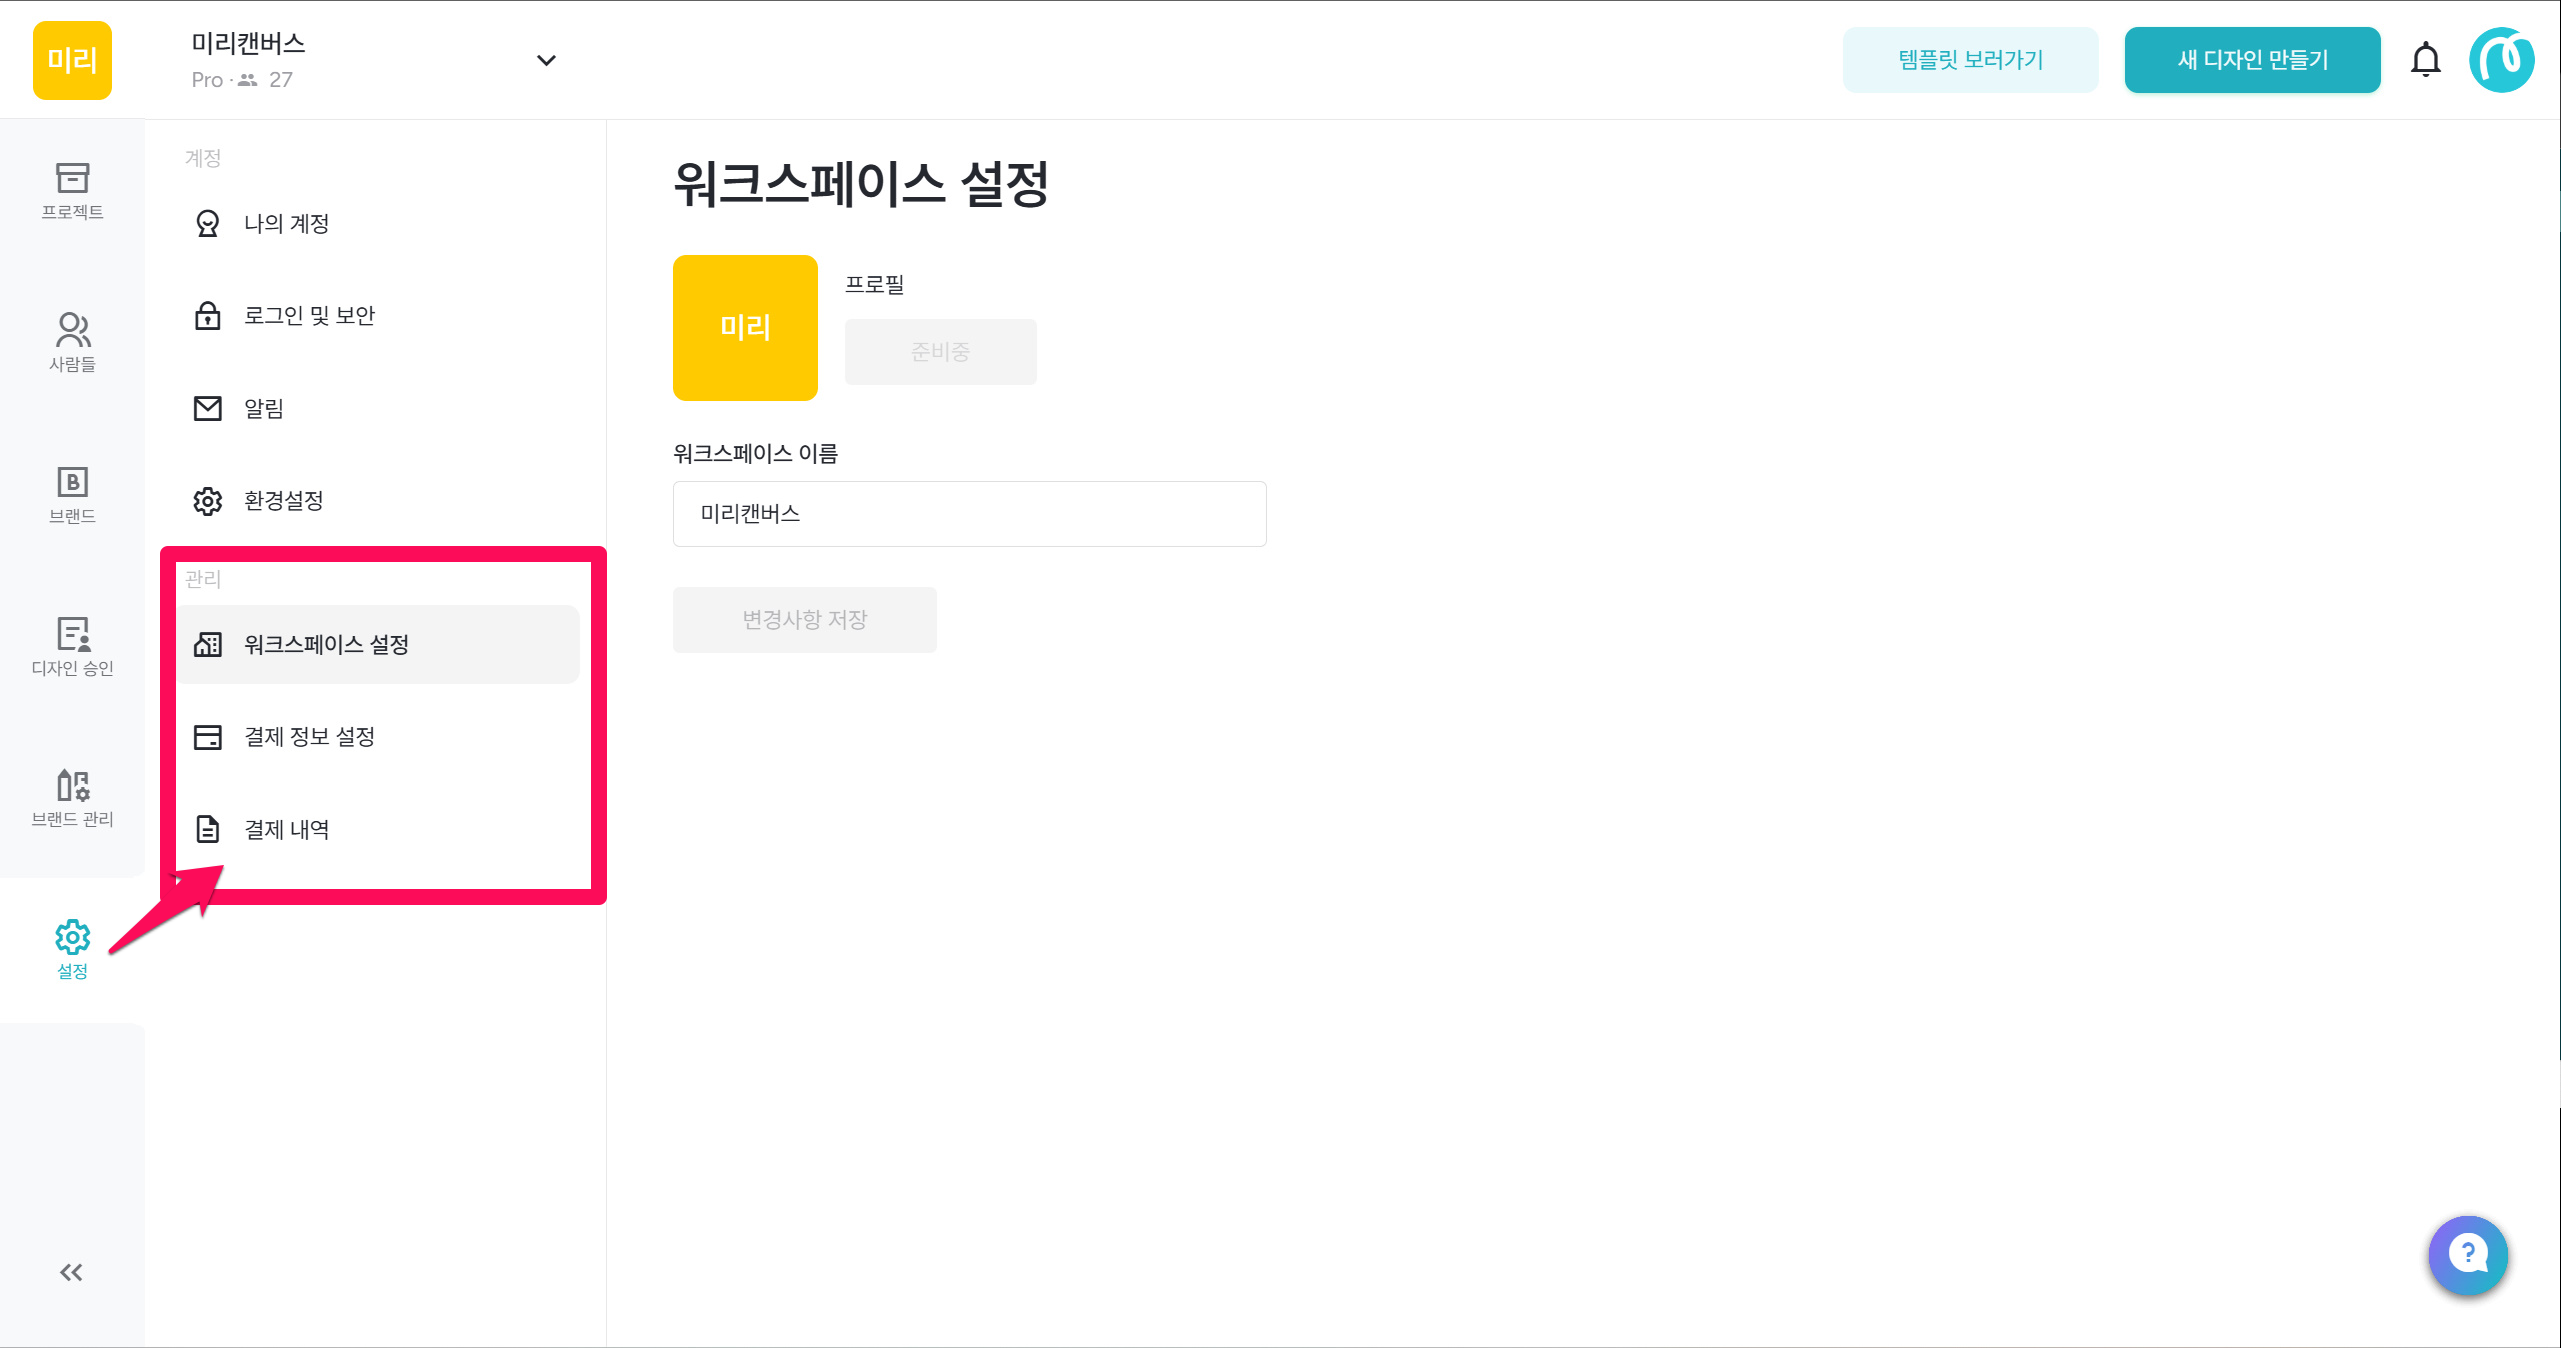The width and height of the screenshot is (2561, 1348).
Task: Go to the 브랜드 sidebar icon
Action: pyautogui.click(x=72, y=494)
